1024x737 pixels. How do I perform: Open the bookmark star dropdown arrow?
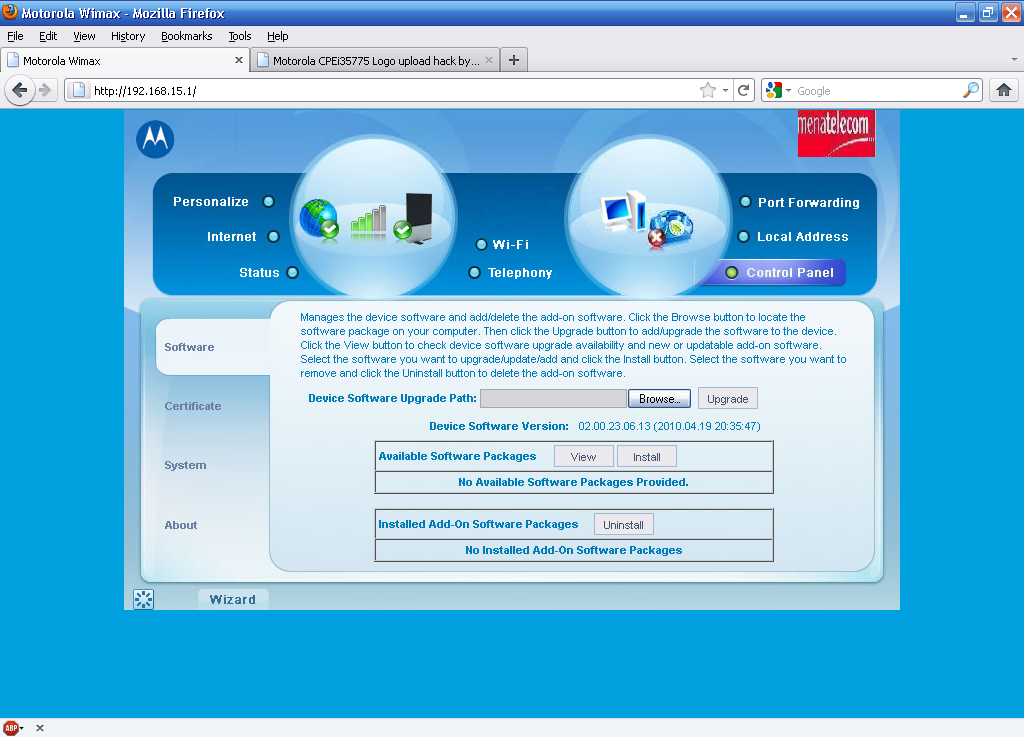[x=725, y=91]
